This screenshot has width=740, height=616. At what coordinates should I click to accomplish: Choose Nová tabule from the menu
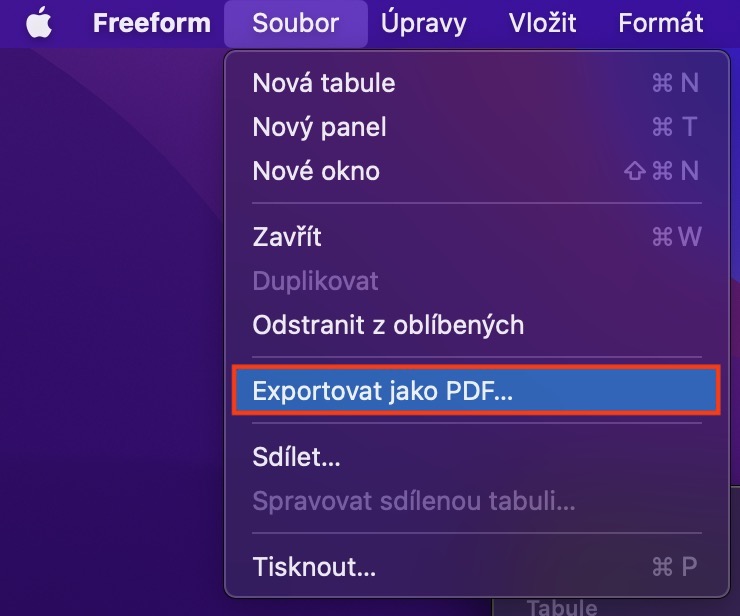324,83
